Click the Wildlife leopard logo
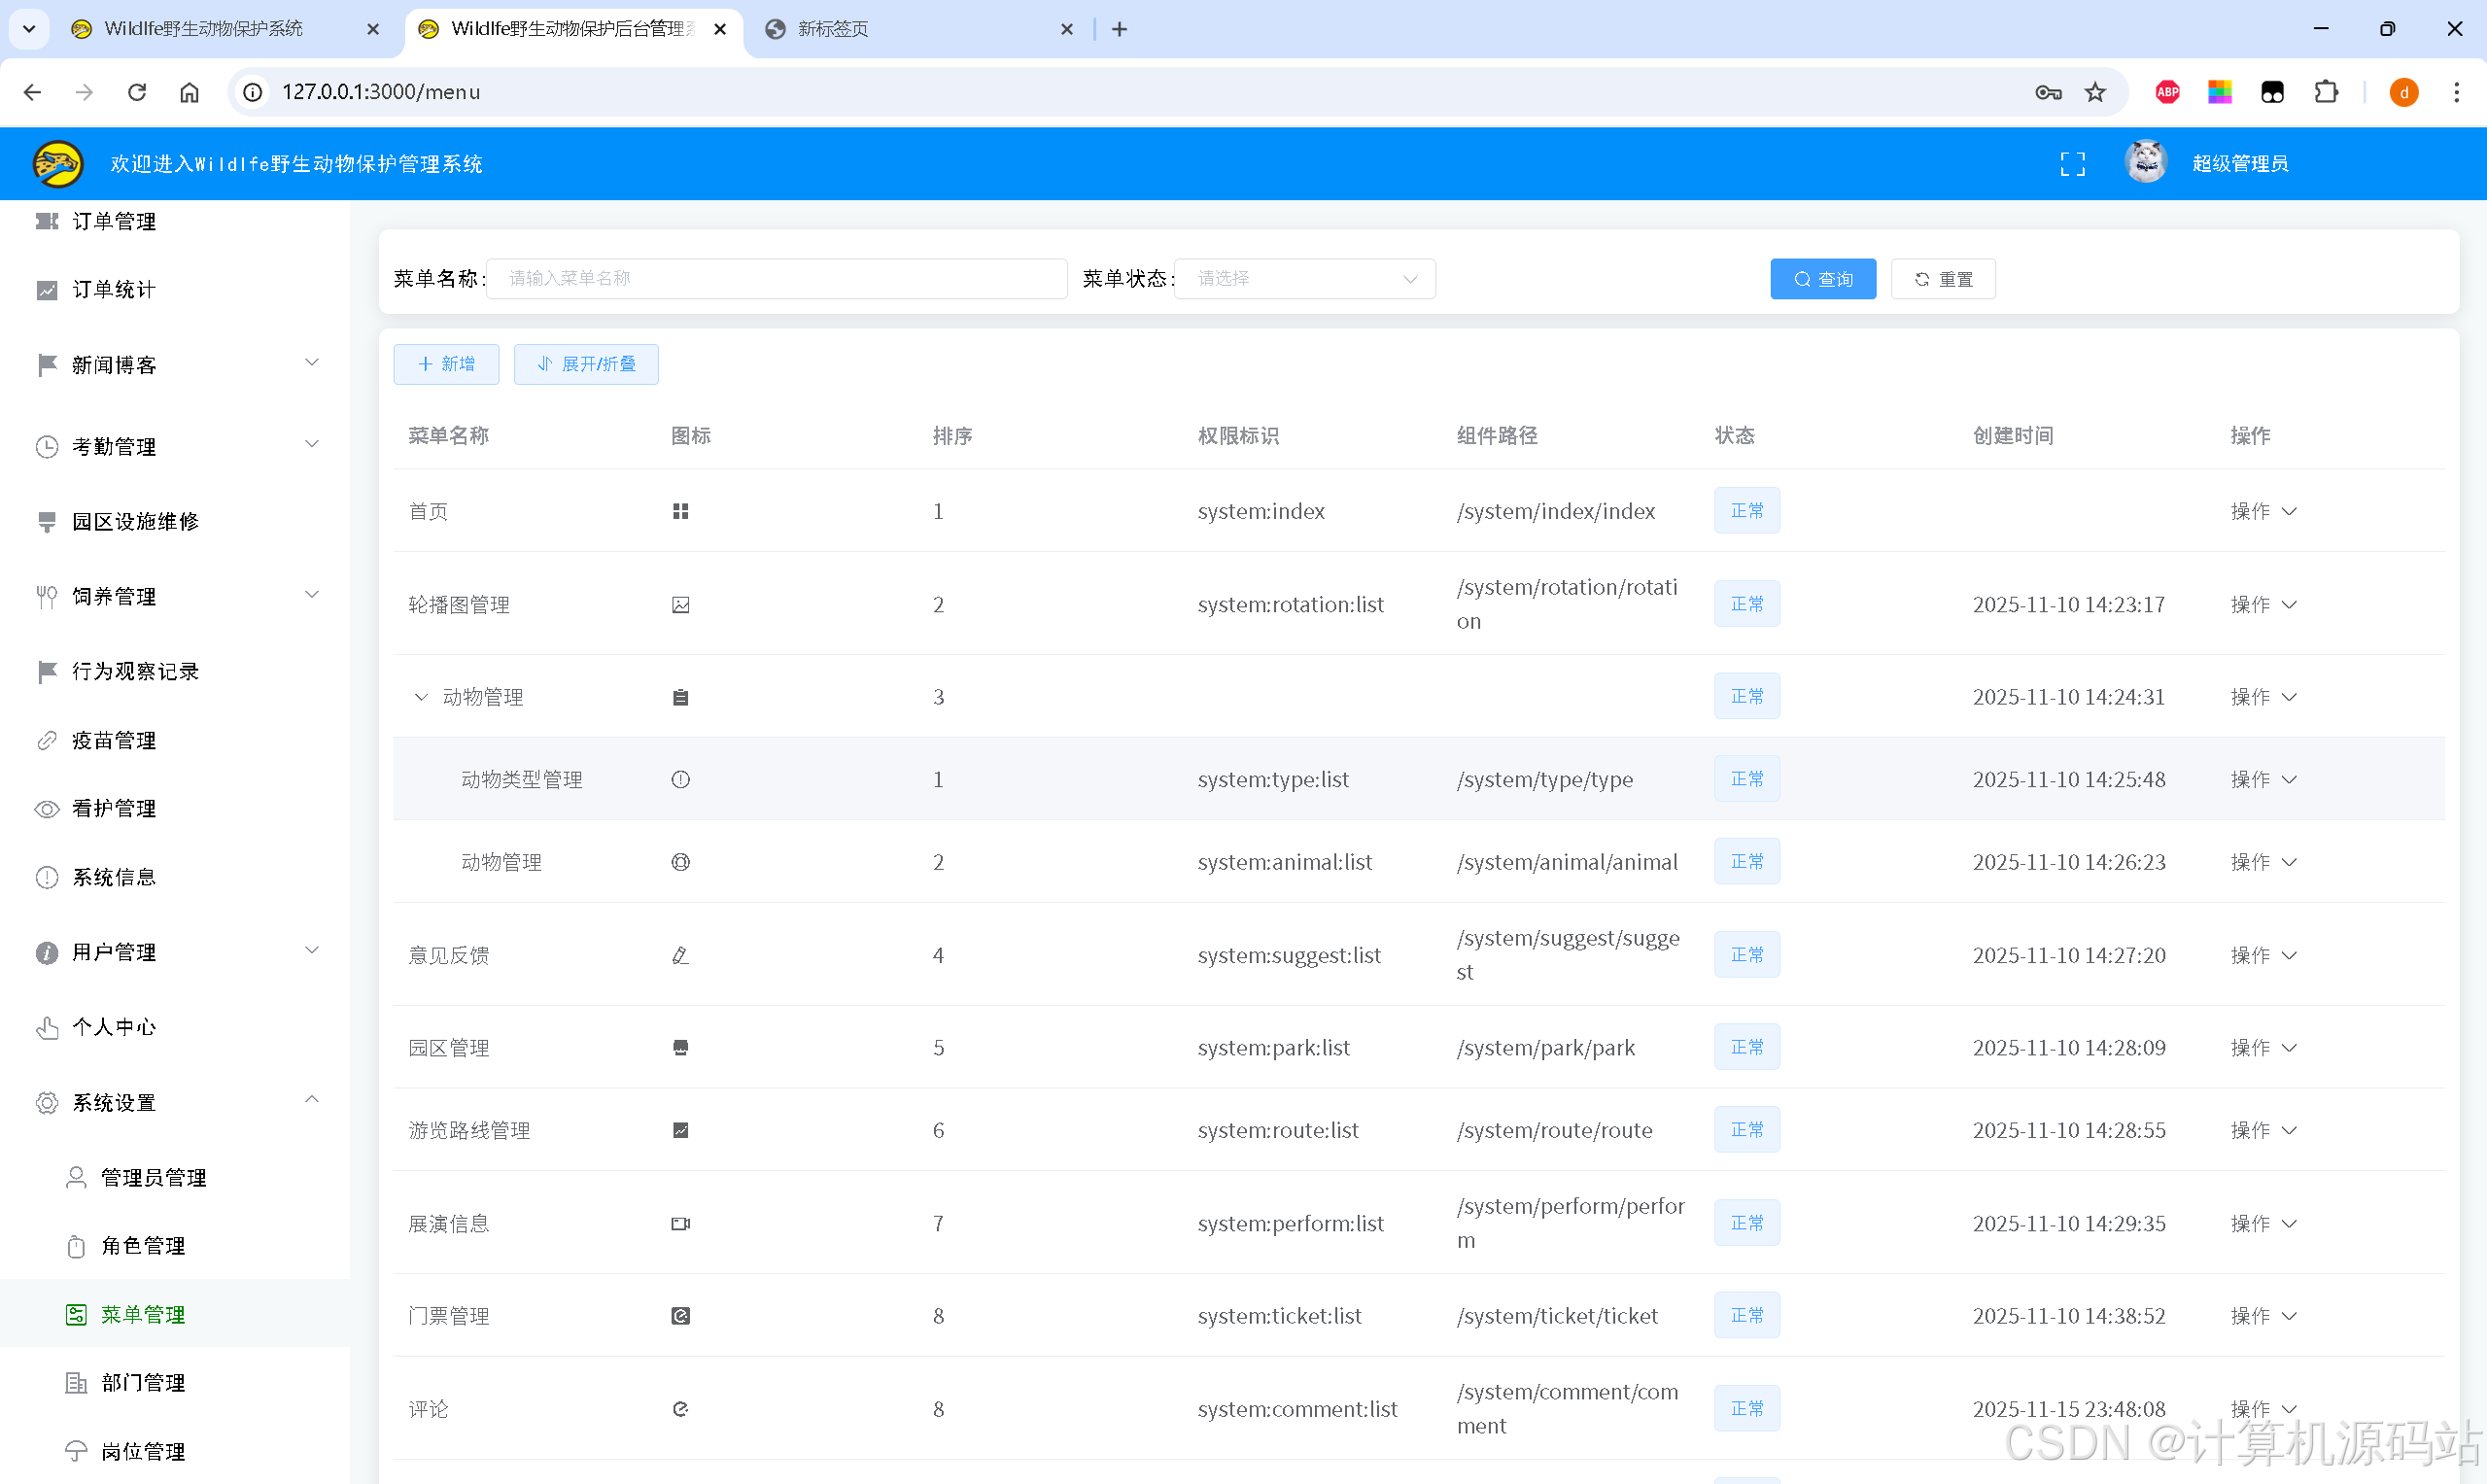2487x1484 pixels. tap(58, 164)
